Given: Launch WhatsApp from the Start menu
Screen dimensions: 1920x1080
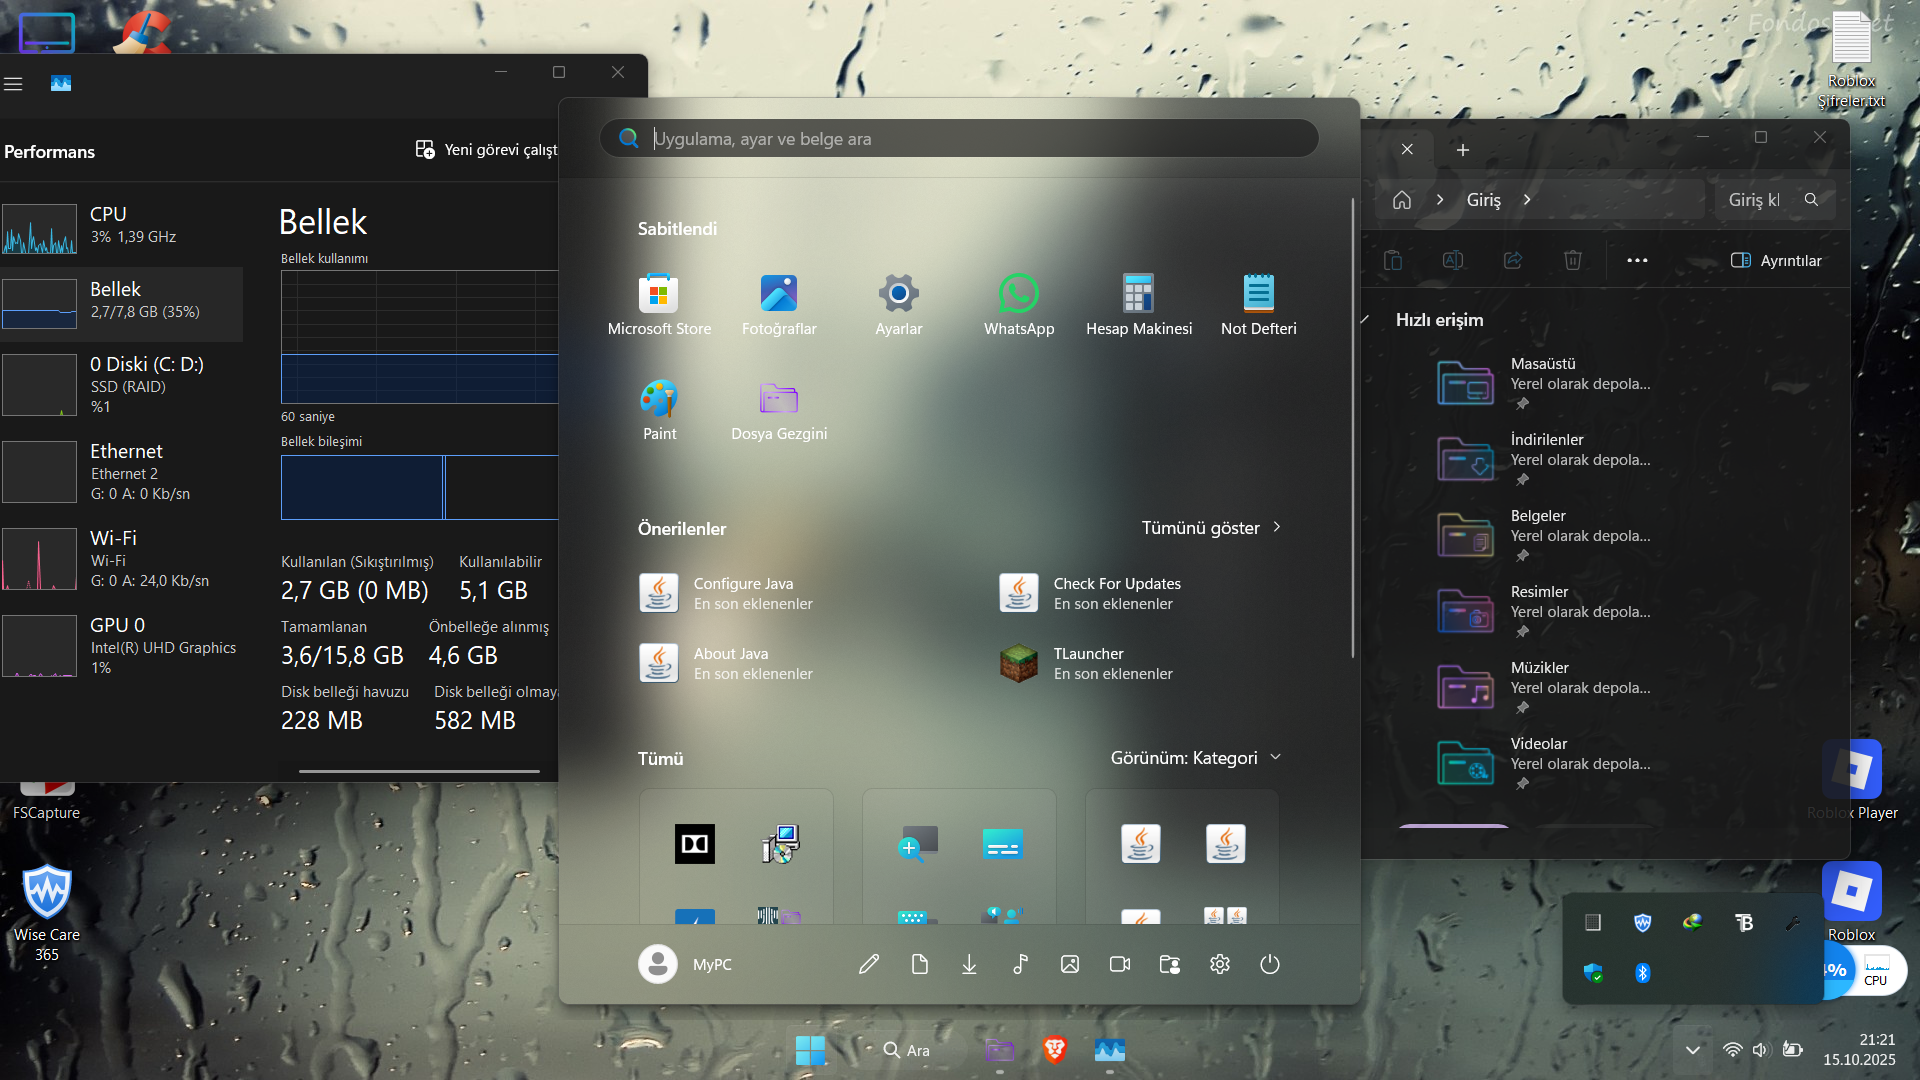Looking at the screenshot, I should coord(1019,305).
